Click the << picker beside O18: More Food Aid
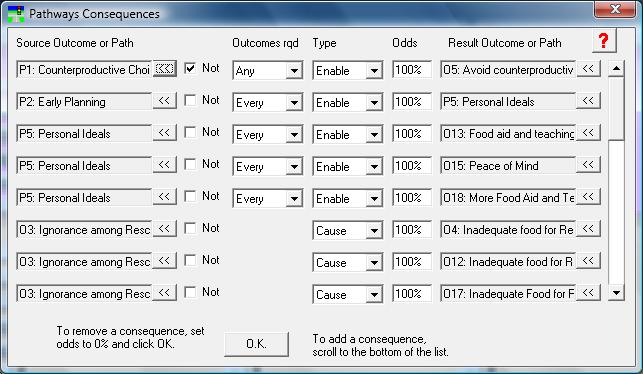The image size is (643, 374). (588, 196)
